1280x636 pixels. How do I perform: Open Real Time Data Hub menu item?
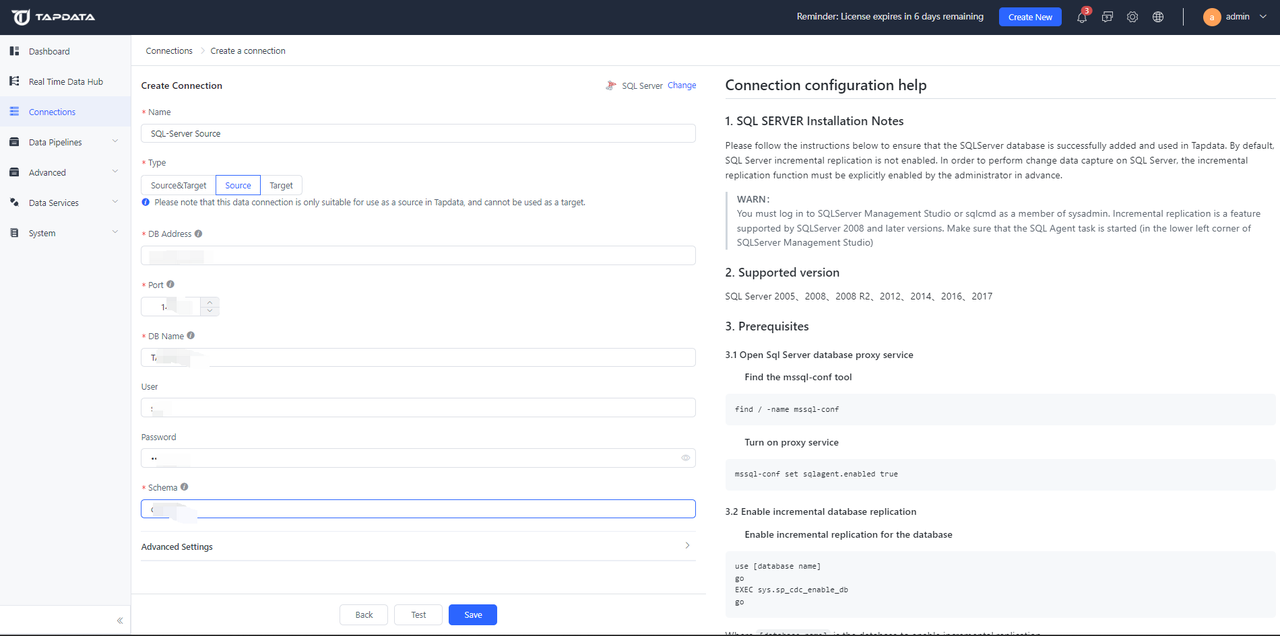point(65,81)
